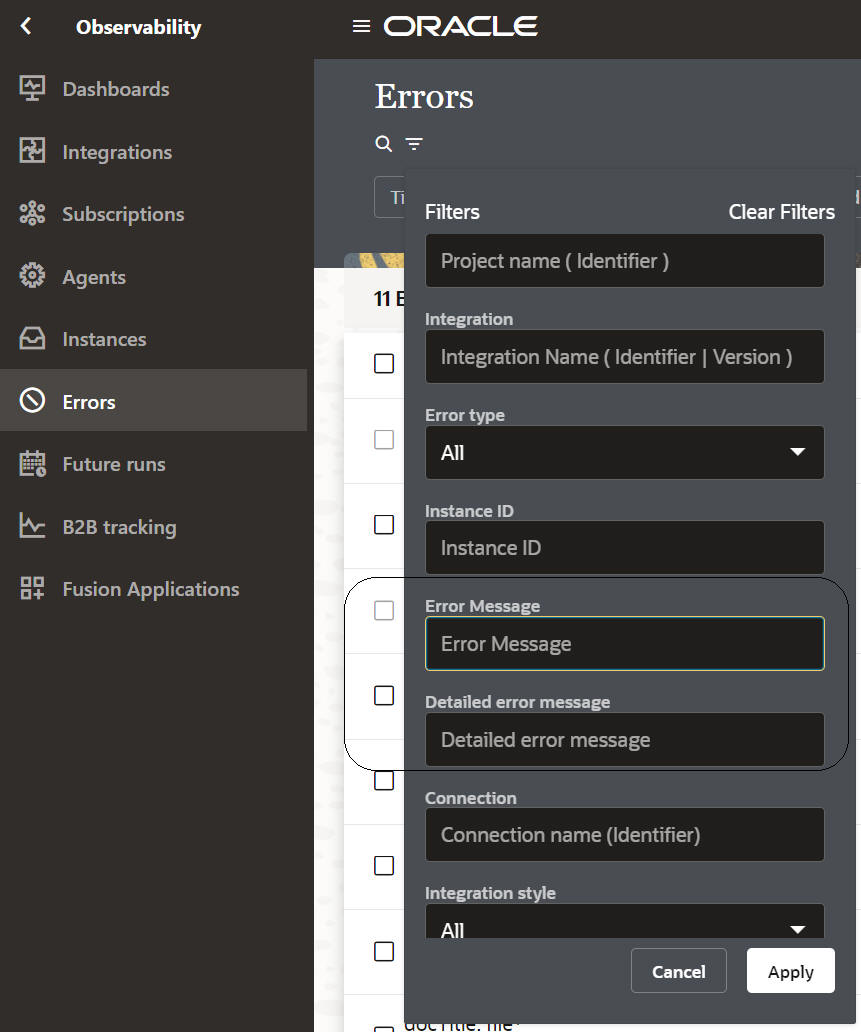
Task: Click the Future runs calendar icon
Action: 32,463
